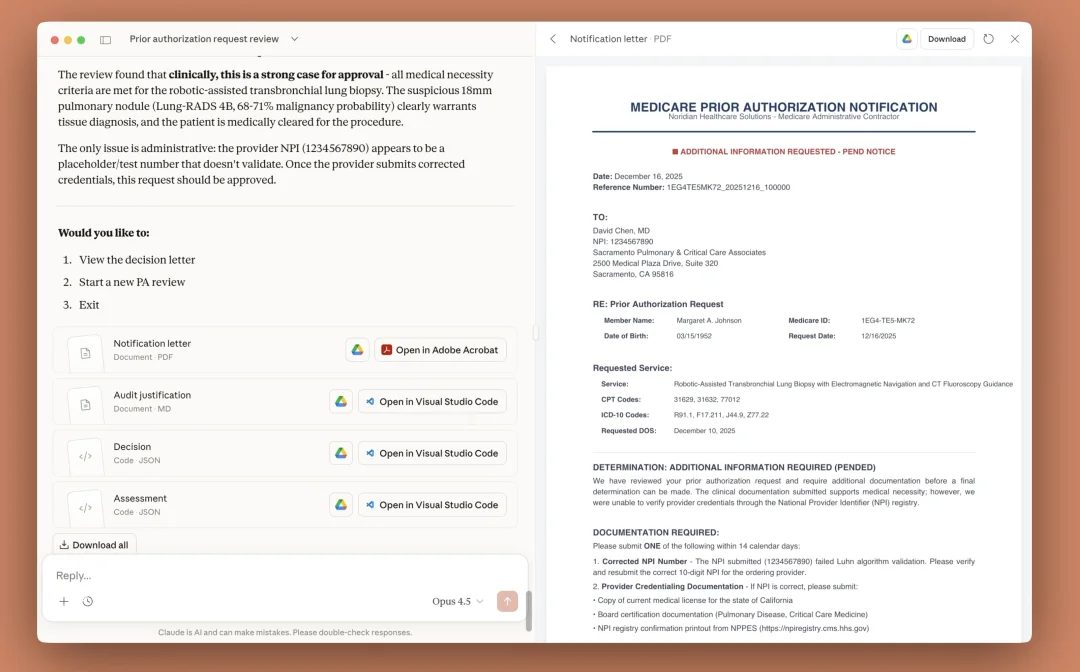Open the history clock icon
1080x672 pixels.
click(88, 601)
